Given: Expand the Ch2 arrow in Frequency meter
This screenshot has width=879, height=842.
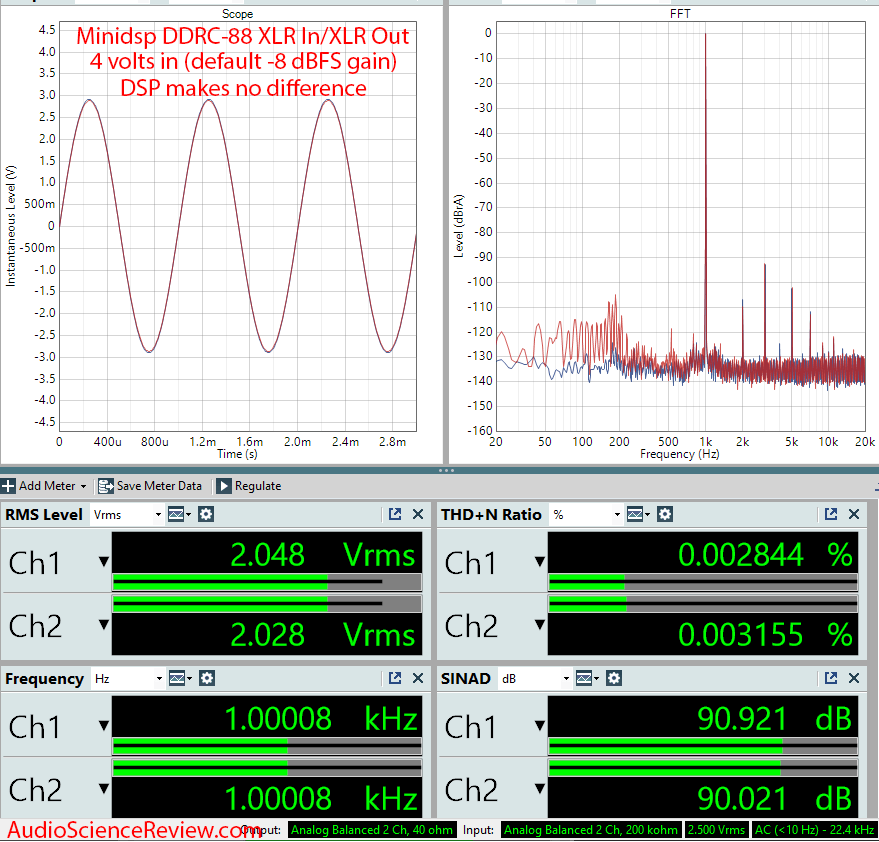Looking at the screenshot, I should [x=104, y=788].
